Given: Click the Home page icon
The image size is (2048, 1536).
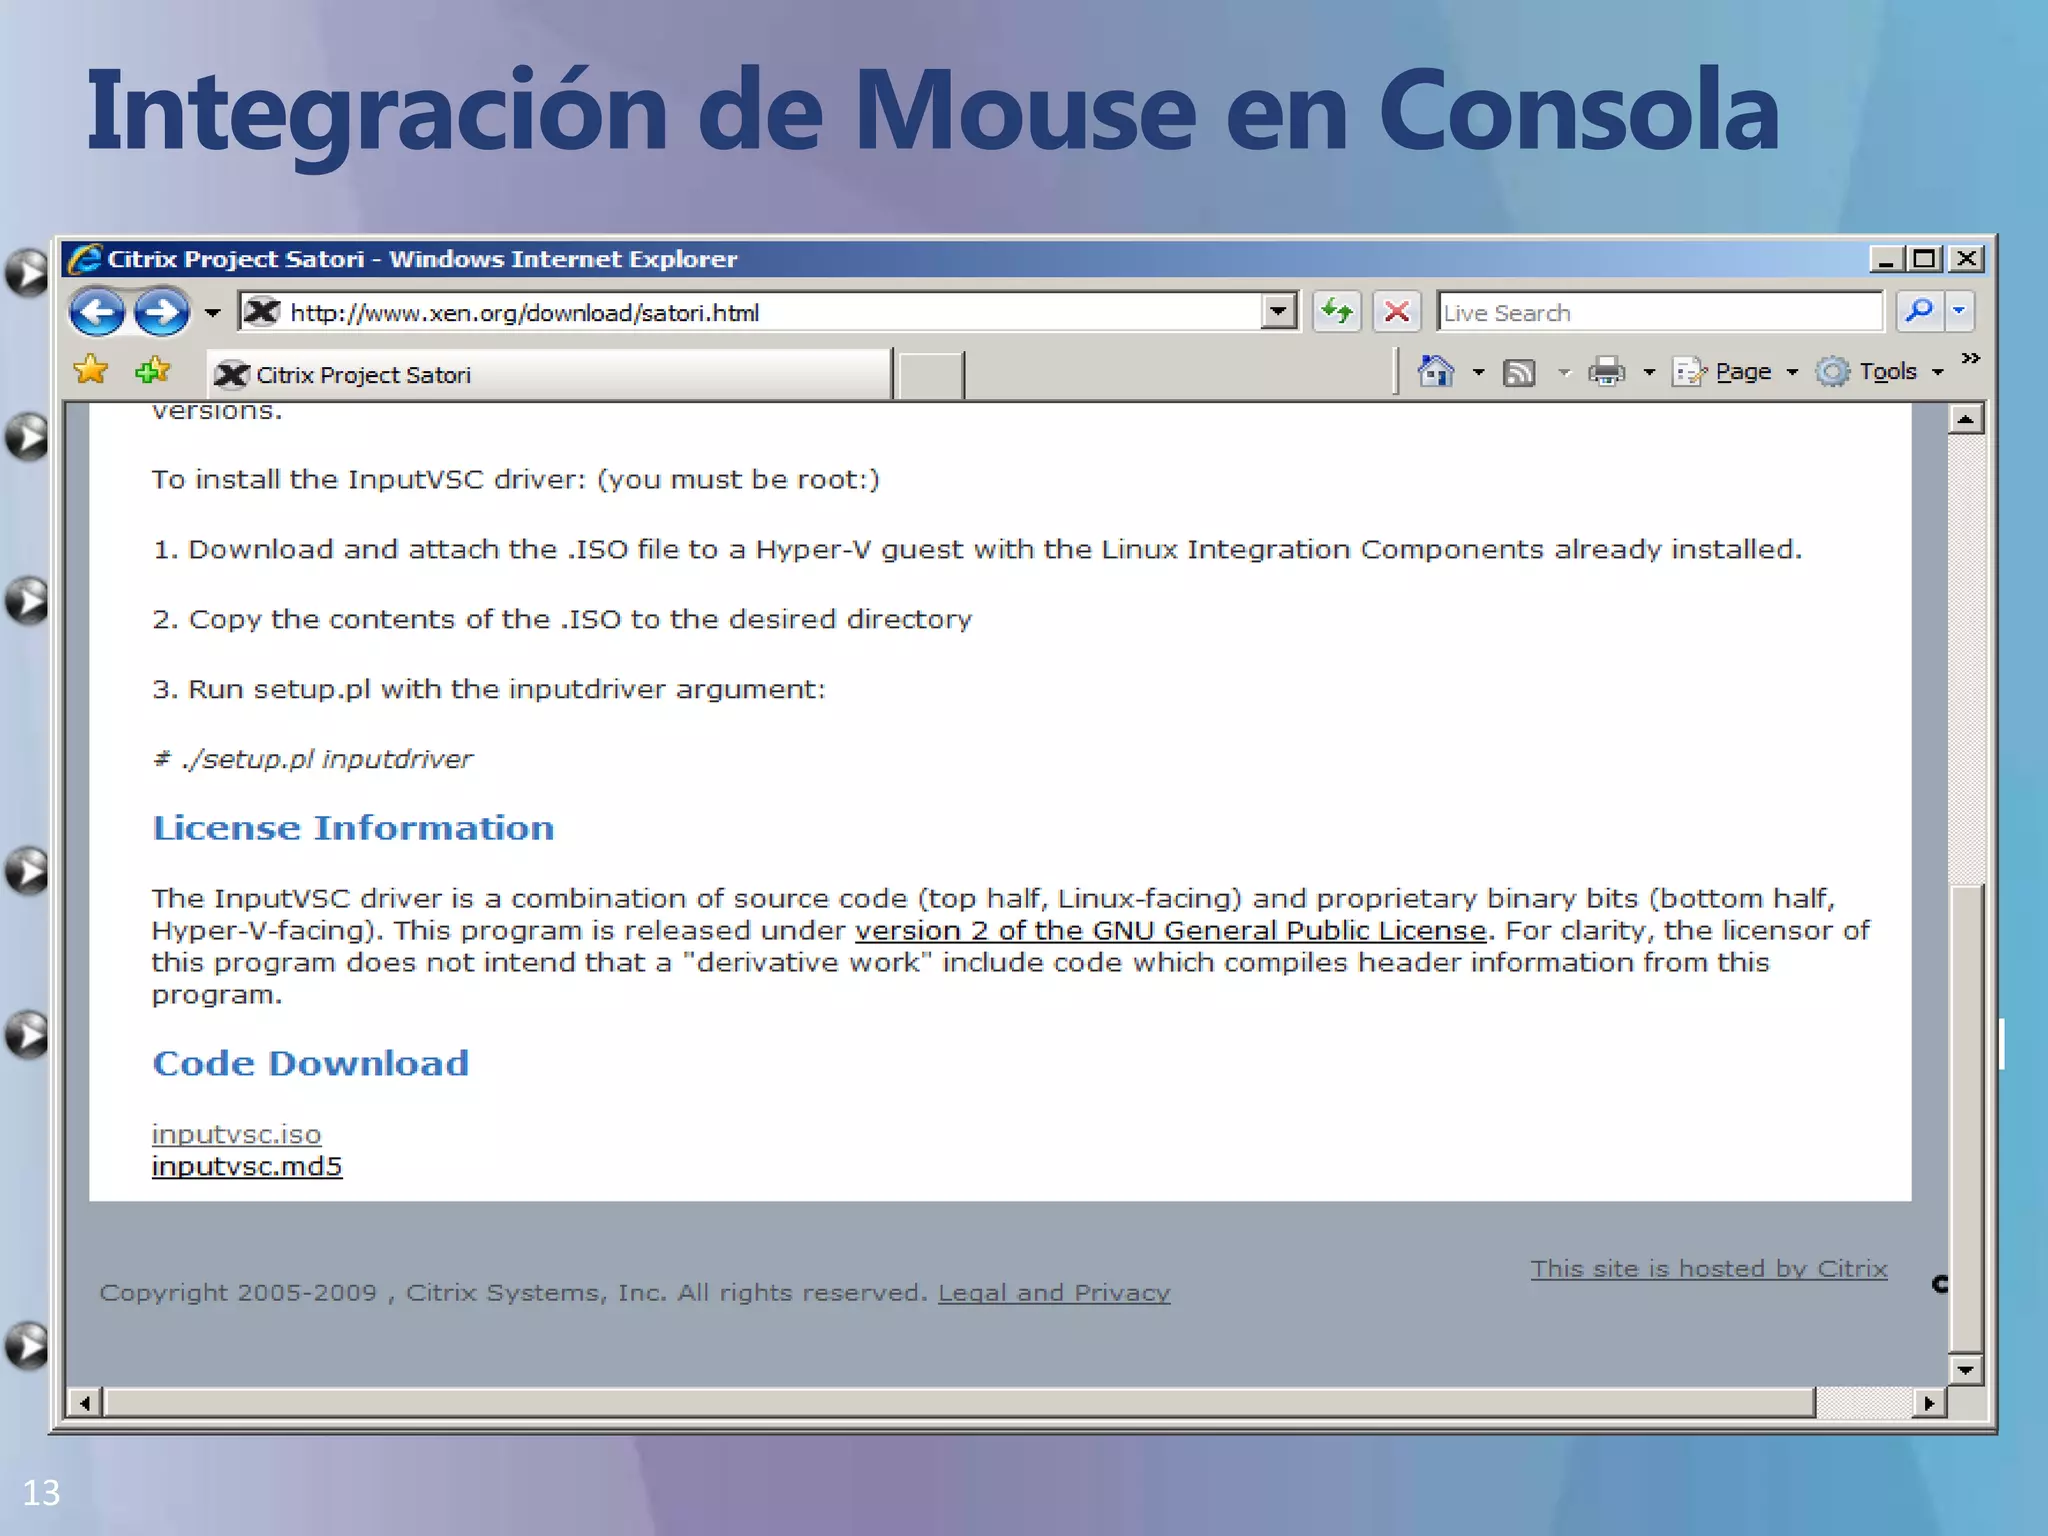Looking at the screenshot, I should (x=1436, y=372).
